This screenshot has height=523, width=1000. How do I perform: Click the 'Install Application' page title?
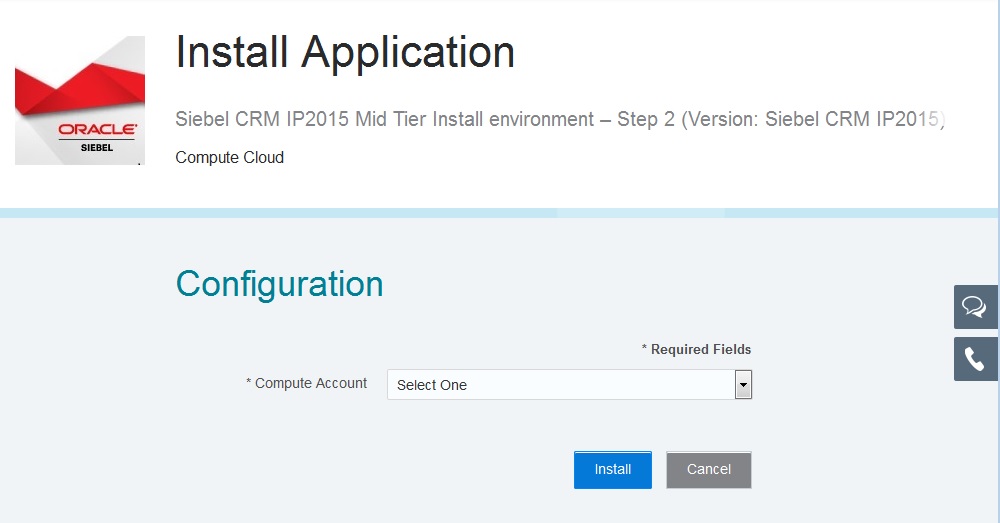(x=345, y=52)
